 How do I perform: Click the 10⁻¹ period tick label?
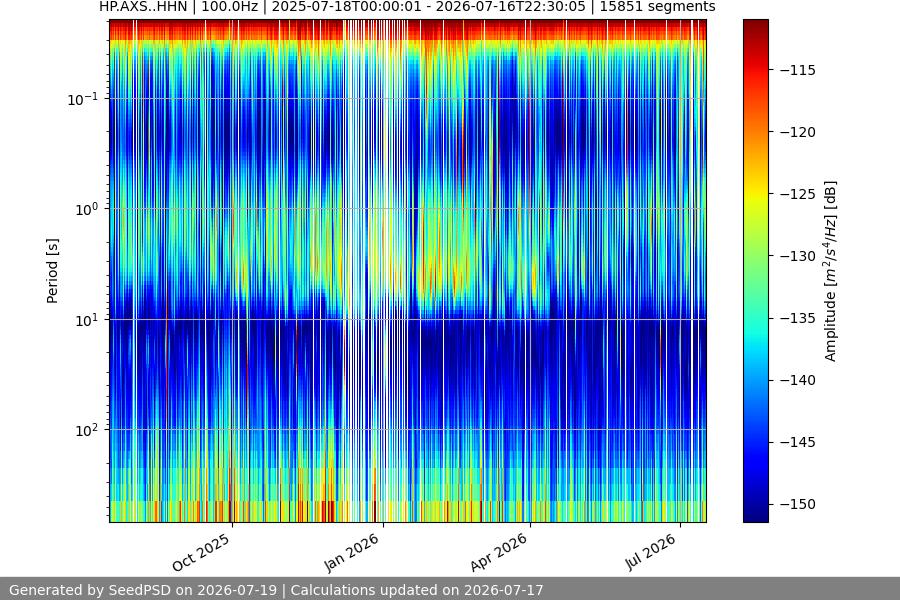click(83, 99)
